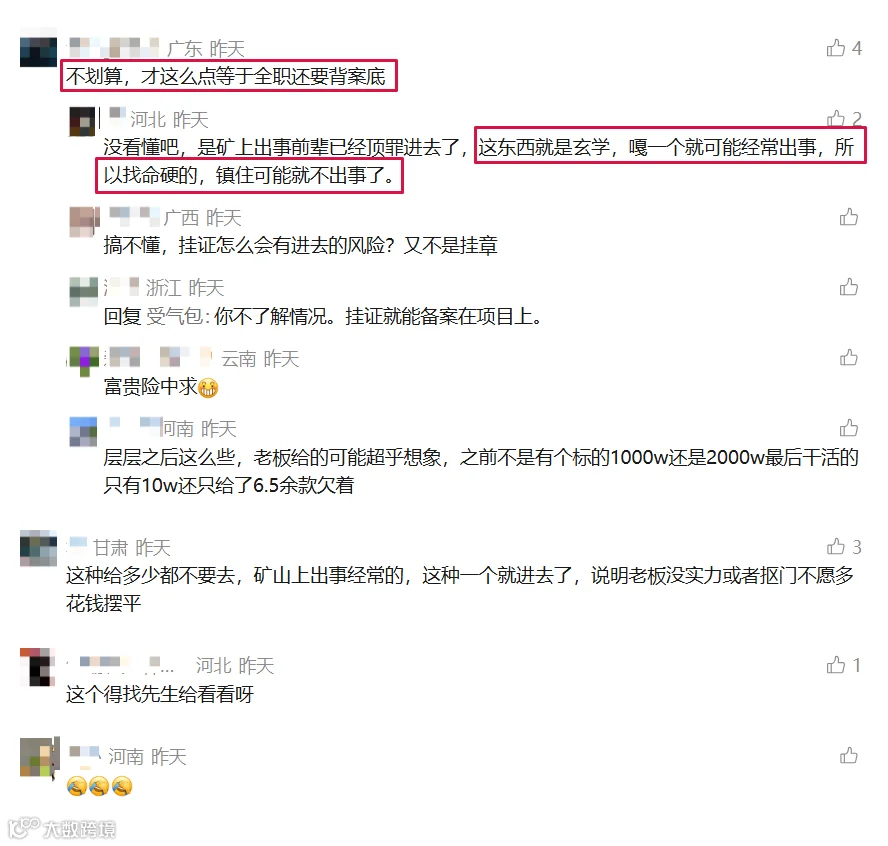Click the 受气包 username in the Zhejiang reply
Image resolution: width=888 pixels, height=846 pixels.
174,316
